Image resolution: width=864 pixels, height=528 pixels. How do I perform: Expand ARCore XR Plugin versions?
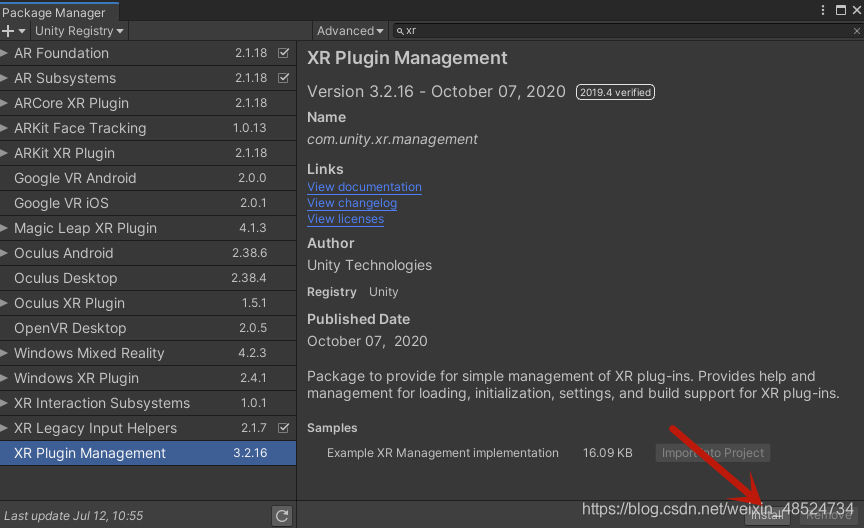[x=4, y=103]
